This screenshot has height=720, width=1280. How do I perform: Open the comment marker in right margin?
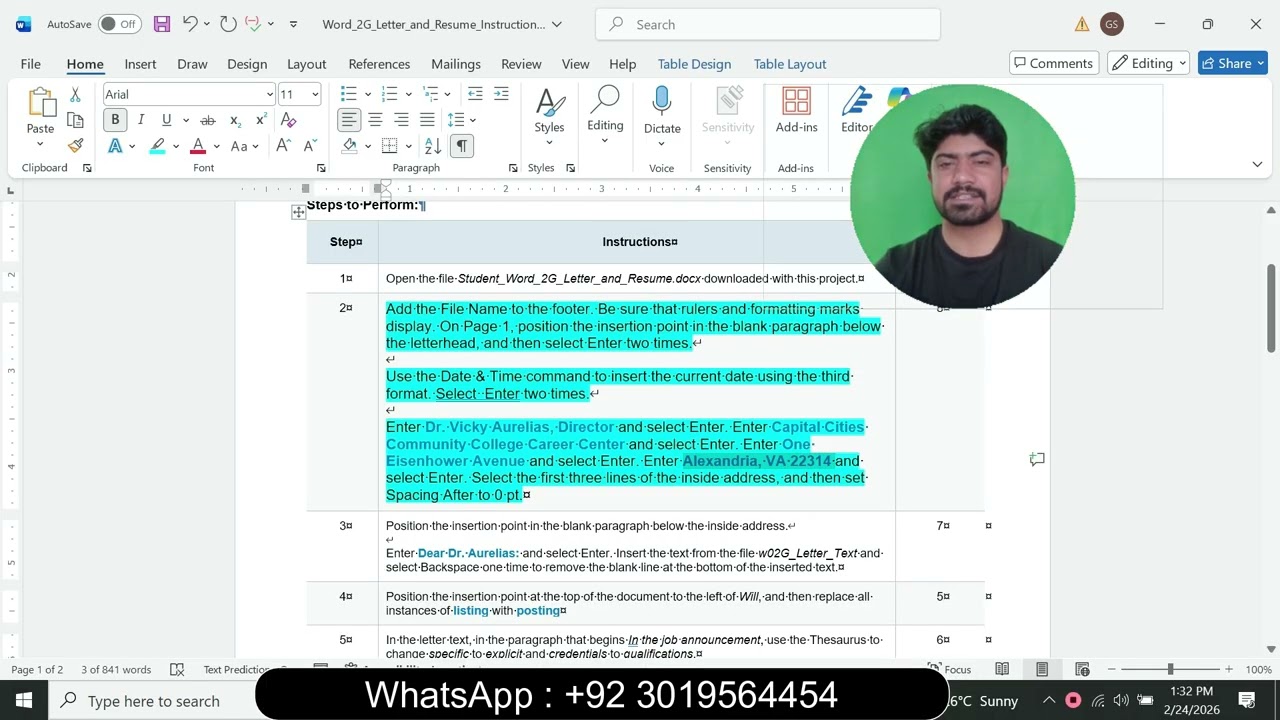click(x=1037, y=459)
